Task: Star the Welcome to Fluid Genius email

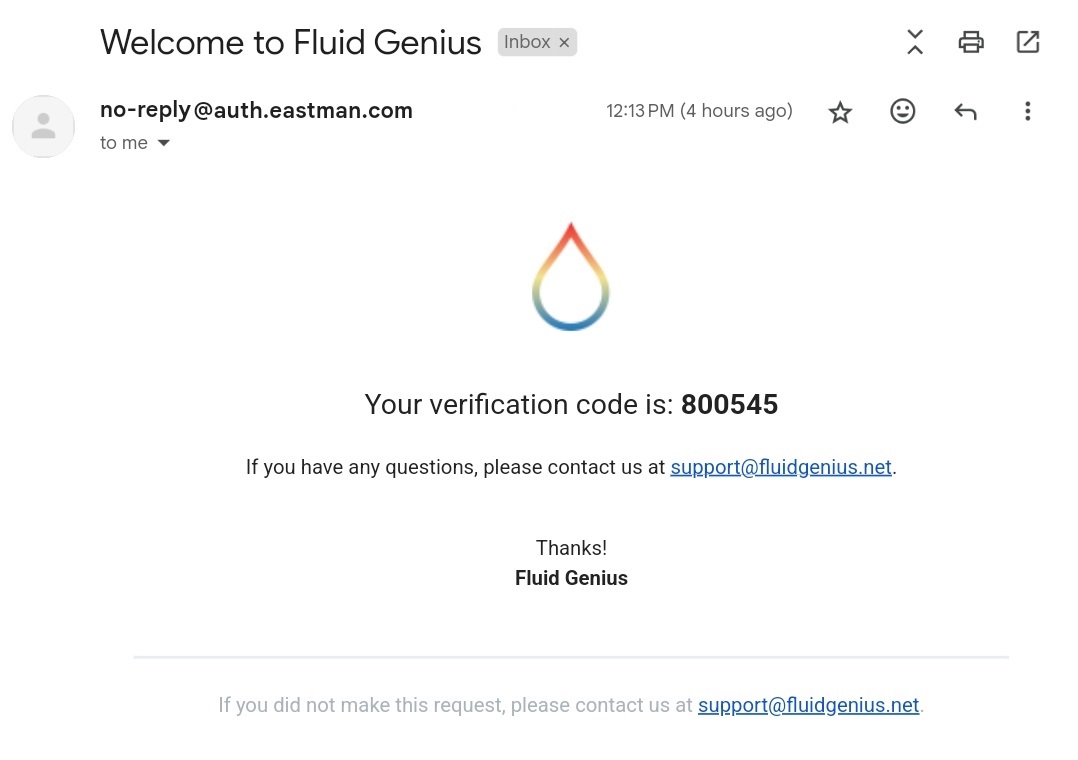Action: 840,112
